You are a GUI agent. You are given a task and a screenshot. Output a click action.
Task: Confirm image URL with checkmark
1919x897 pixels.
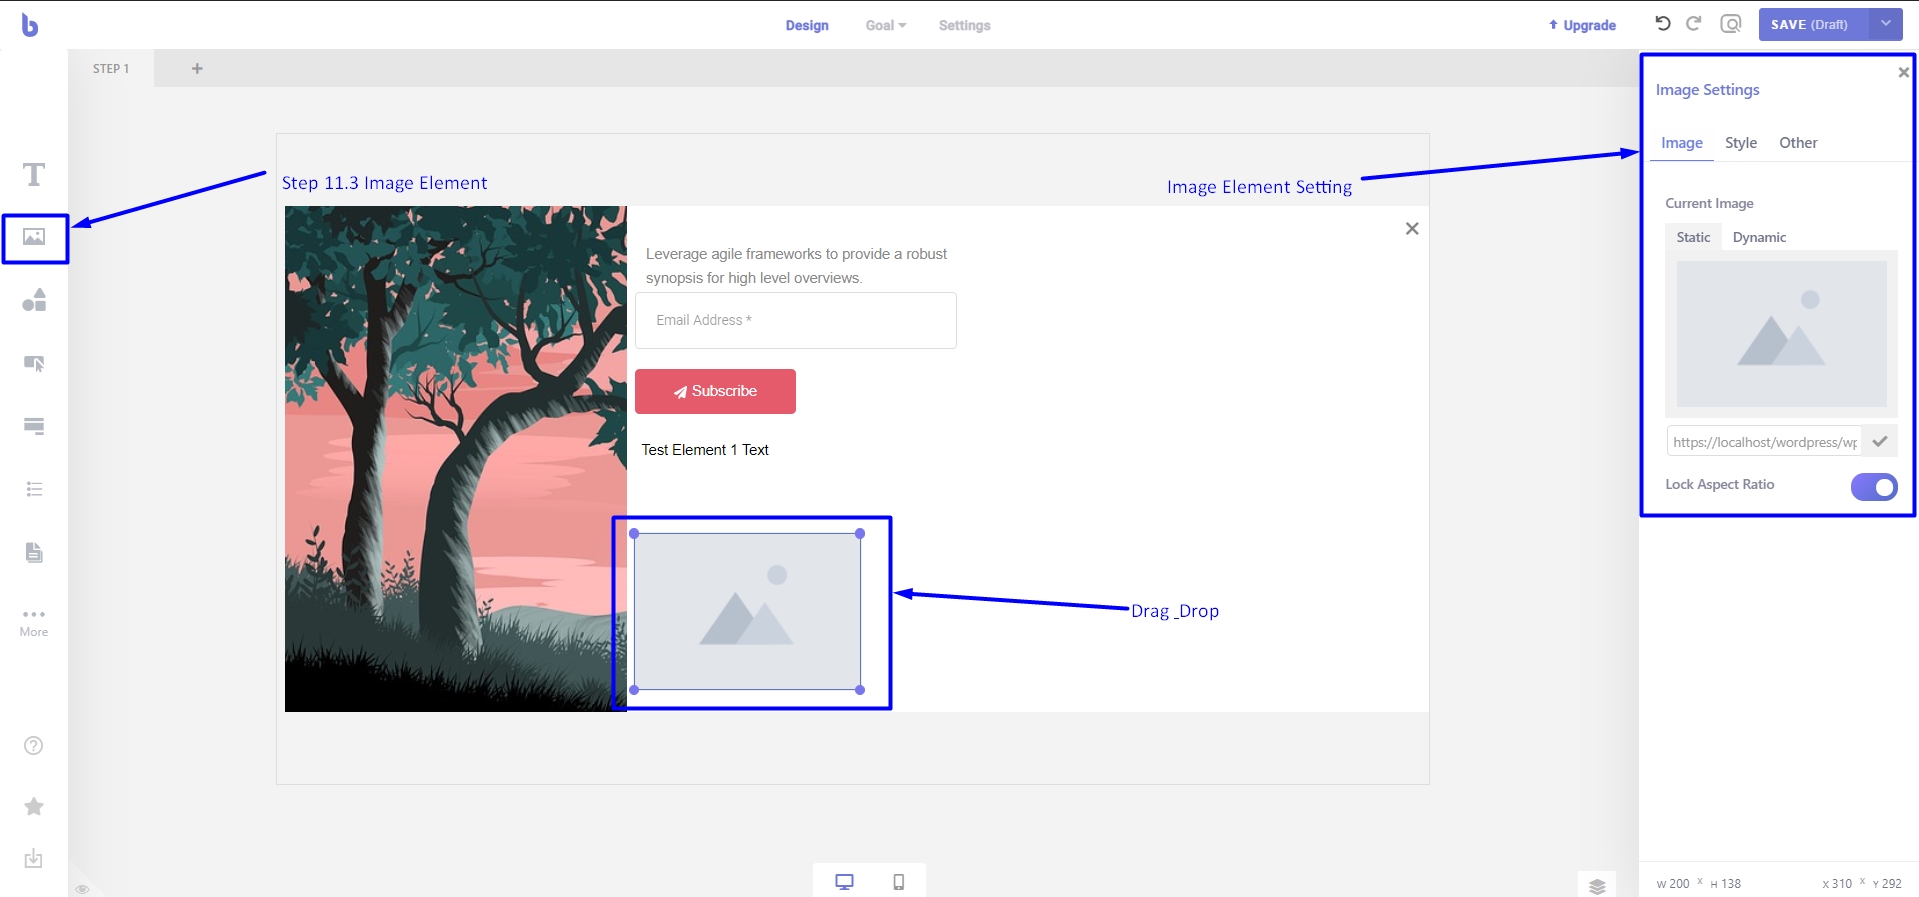coord(1880,441)
